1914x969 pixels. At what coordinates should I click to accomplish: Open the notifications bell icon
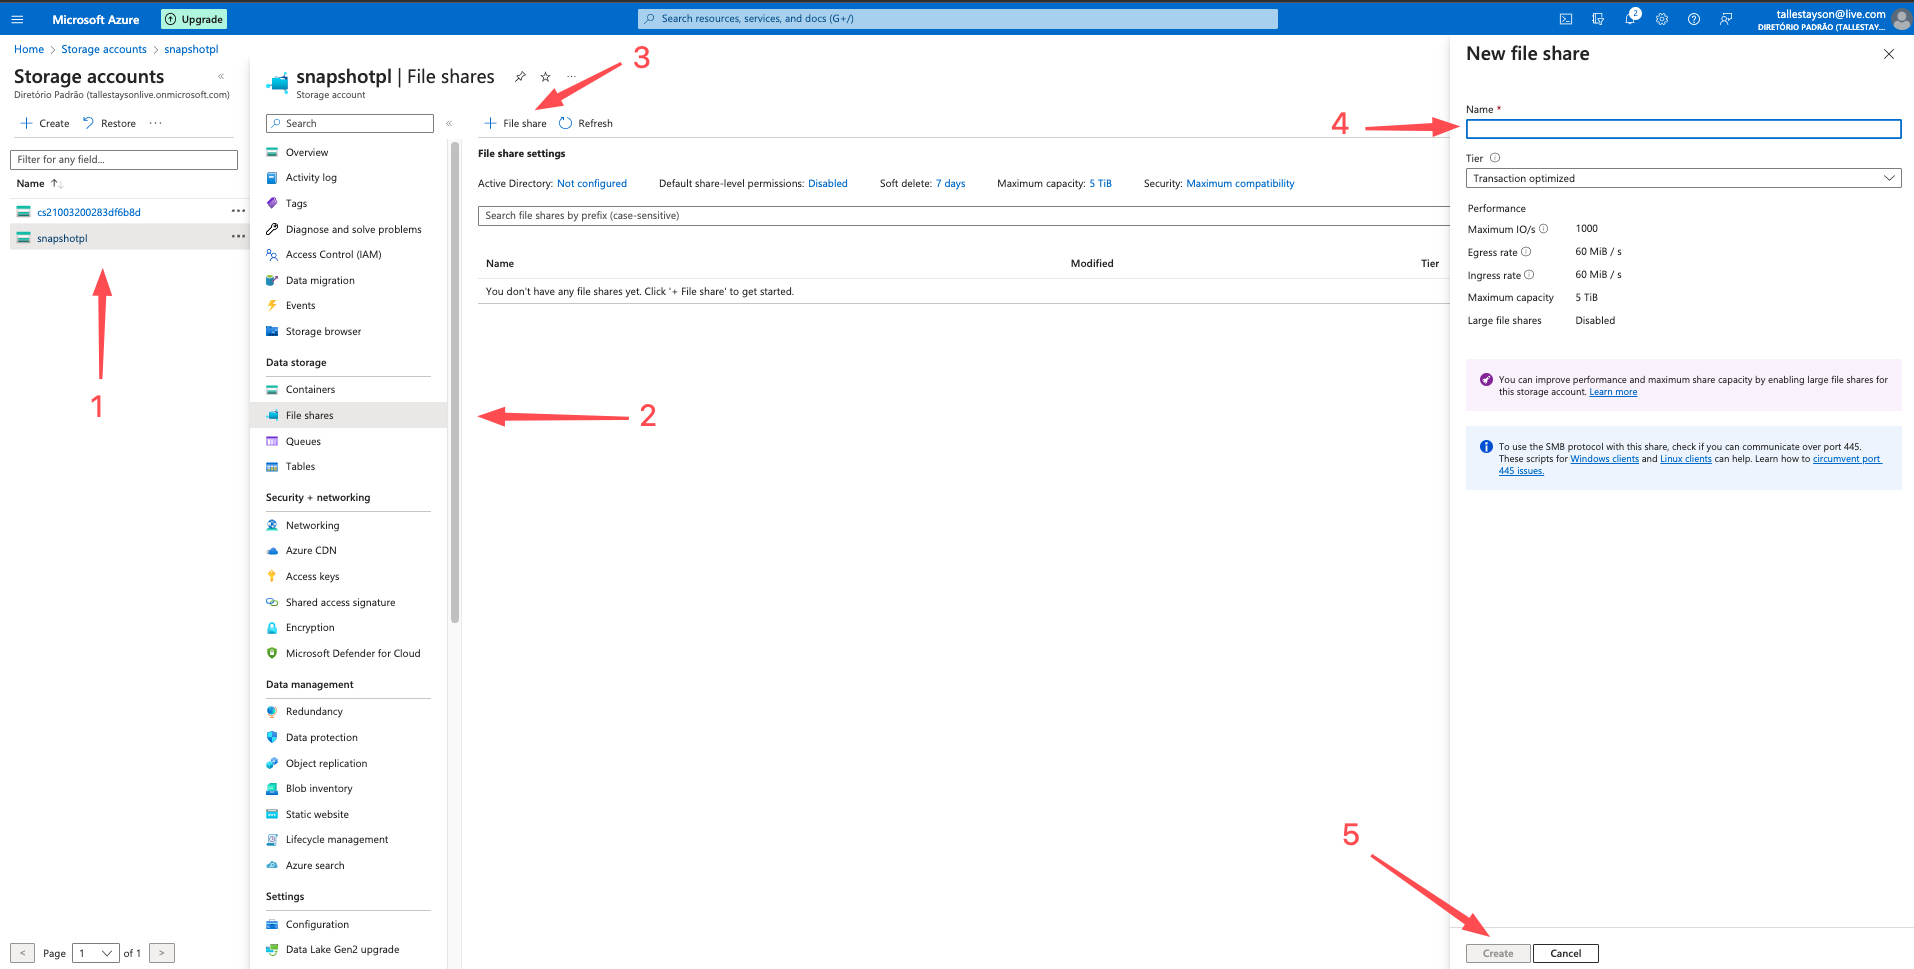click(1630, 19)
